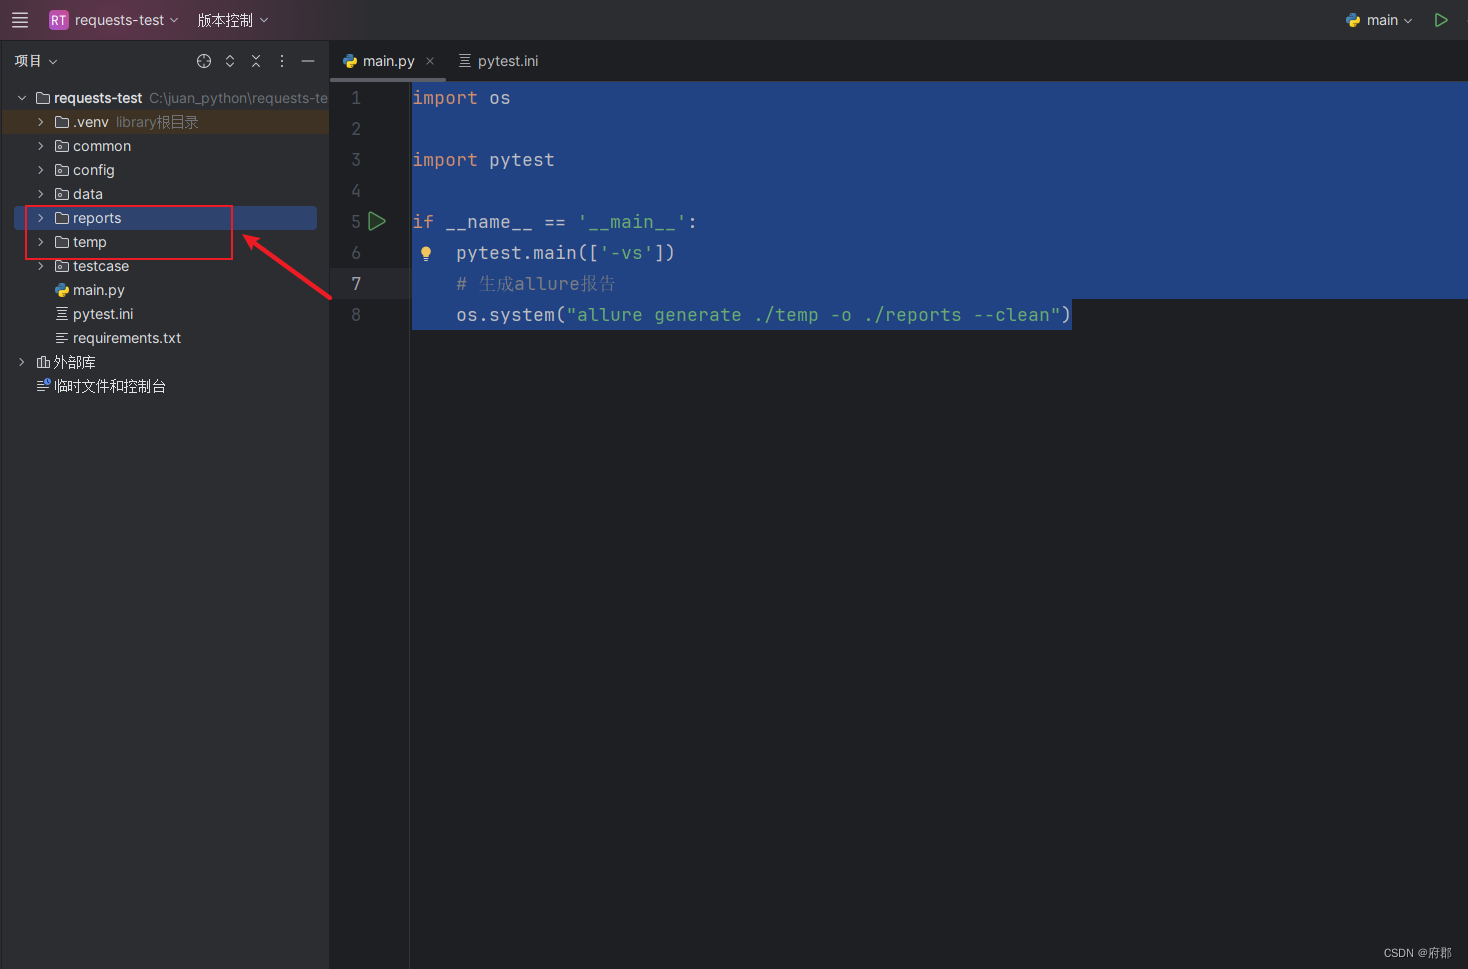The width and height of the screenshot is (1468, 969).
Task: Collapse the requests-test root node
Action: click(22, 97)
